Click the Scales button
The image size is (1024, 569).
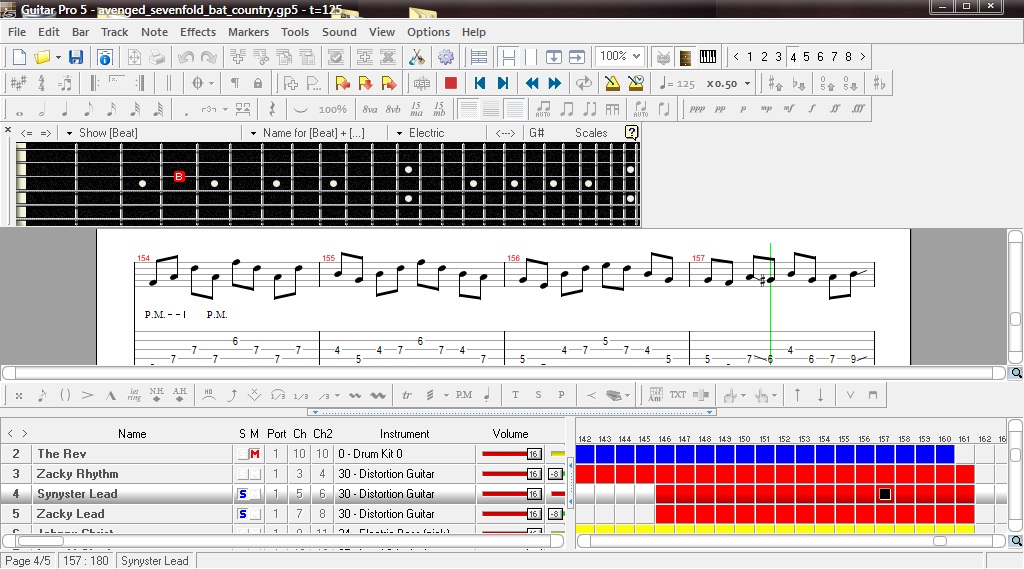591,133
